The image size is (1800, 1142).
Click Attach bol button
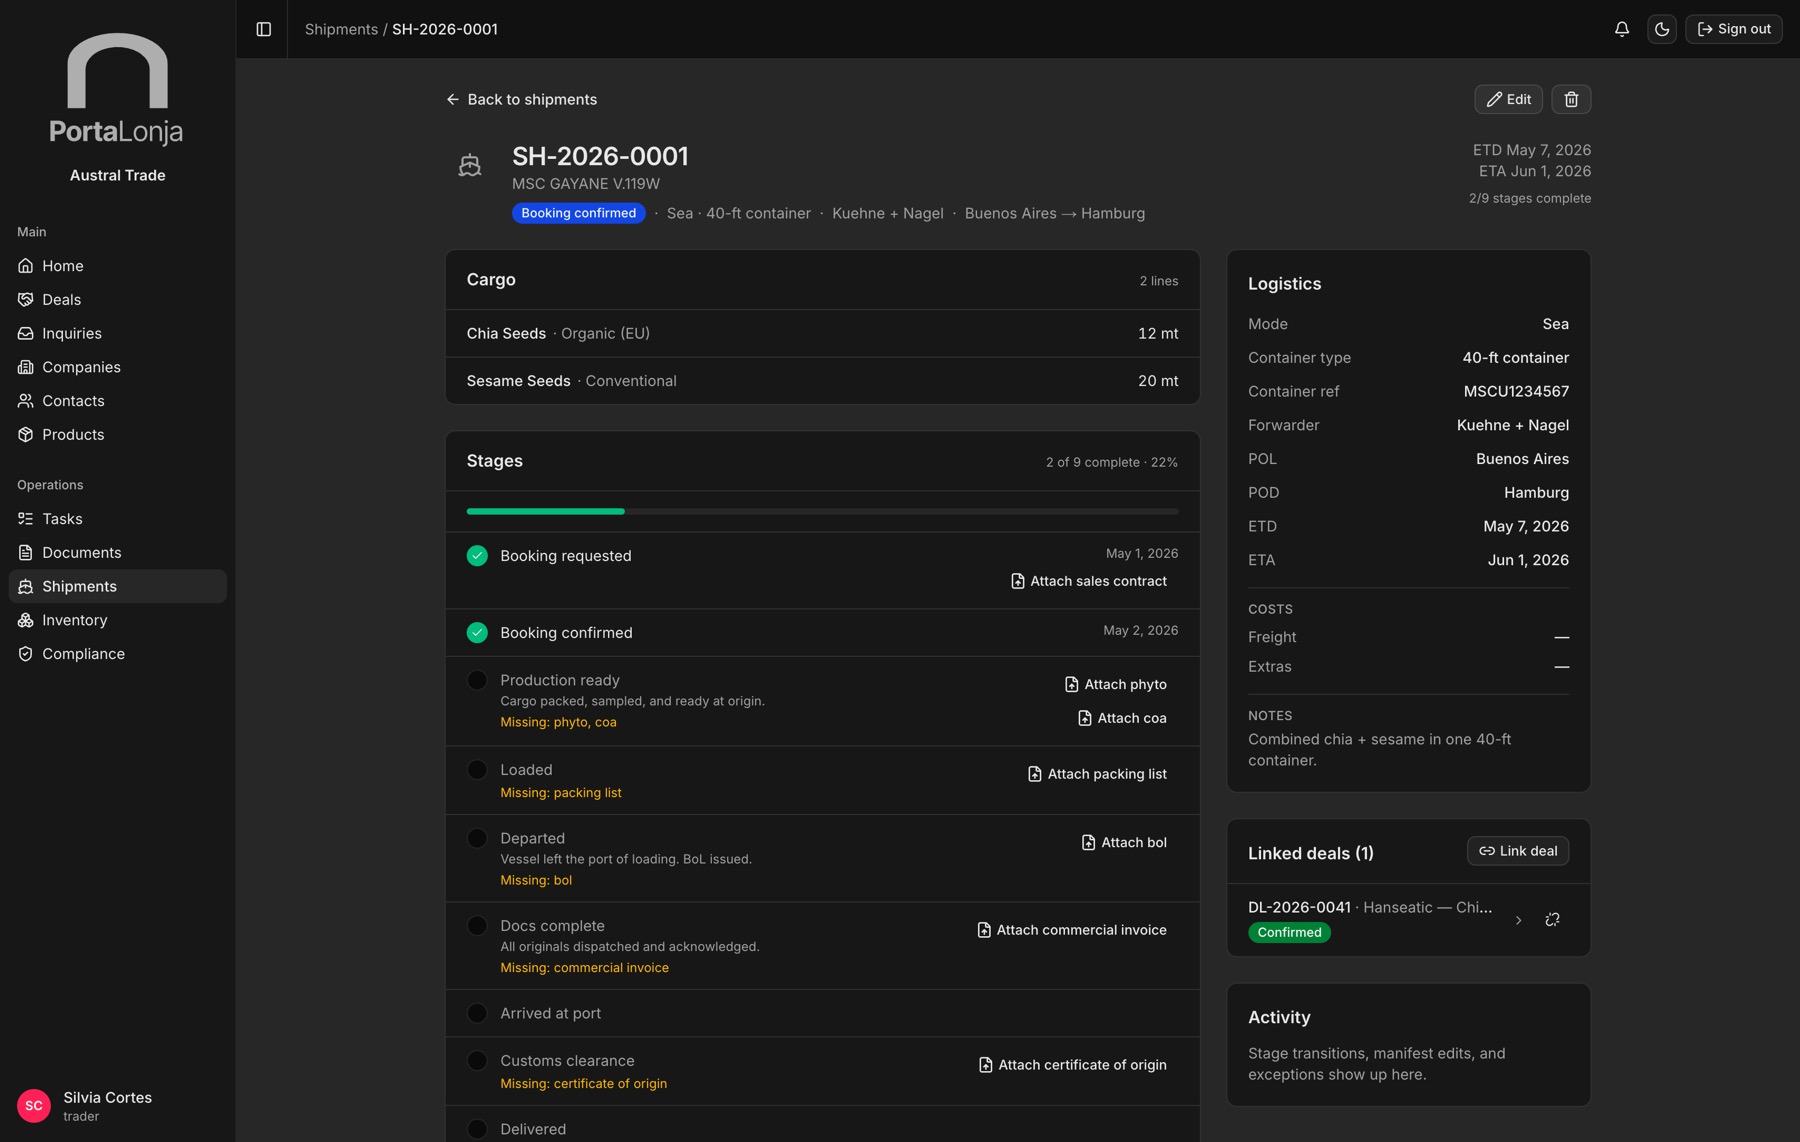(x=1124, y=843)
